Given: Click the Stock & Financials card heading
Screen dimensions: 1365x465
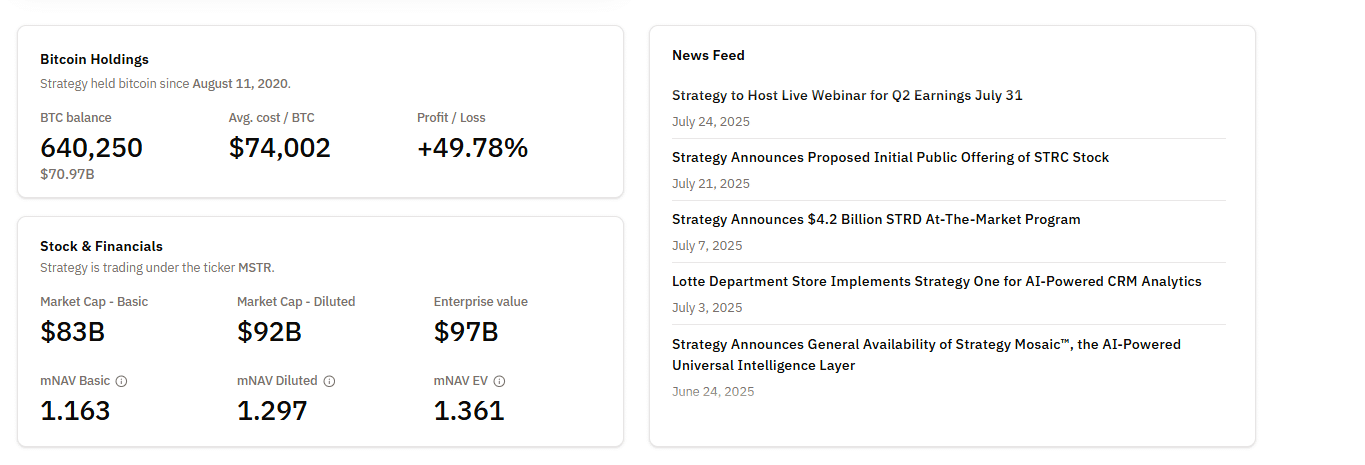Looking at the screenshot, I should coord(101,246).
